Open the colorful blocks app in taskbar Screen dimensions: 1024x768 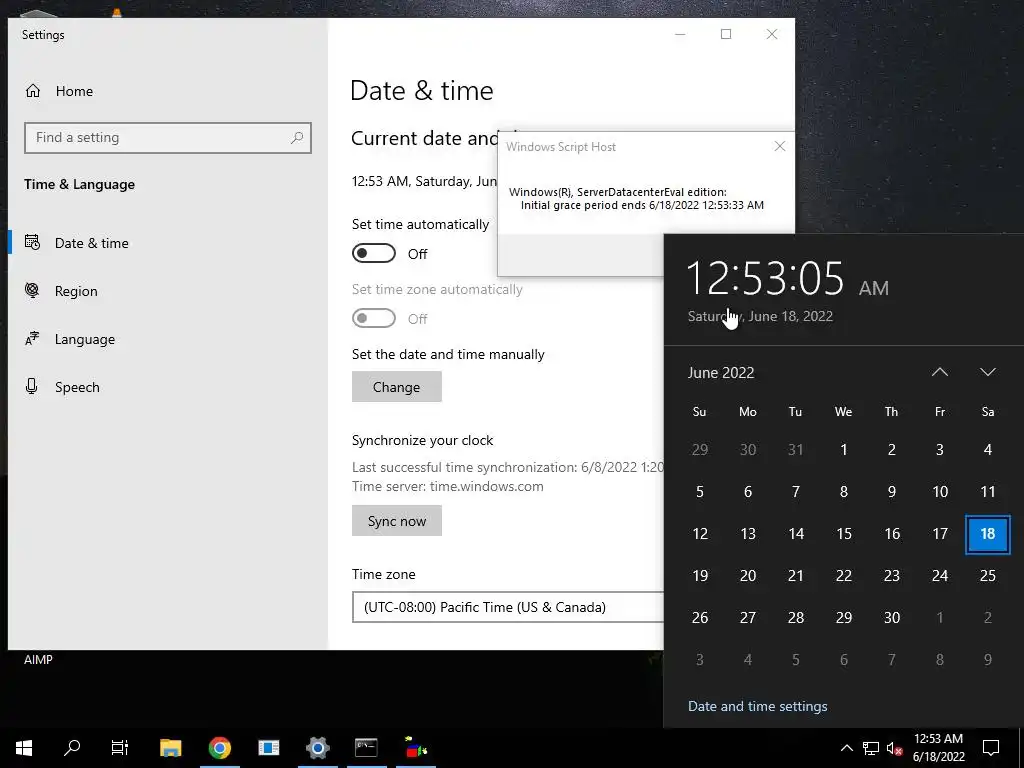click(x=415, y=748)
